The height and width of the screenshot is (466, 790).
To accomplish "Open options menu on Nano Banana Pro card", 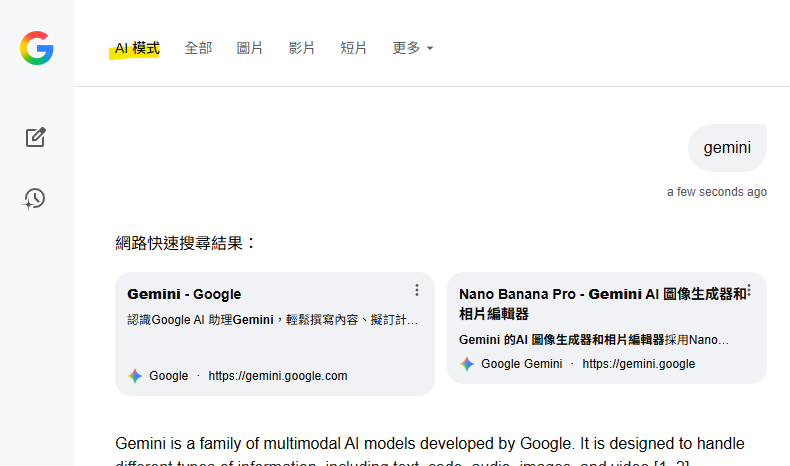I will 749,290.
